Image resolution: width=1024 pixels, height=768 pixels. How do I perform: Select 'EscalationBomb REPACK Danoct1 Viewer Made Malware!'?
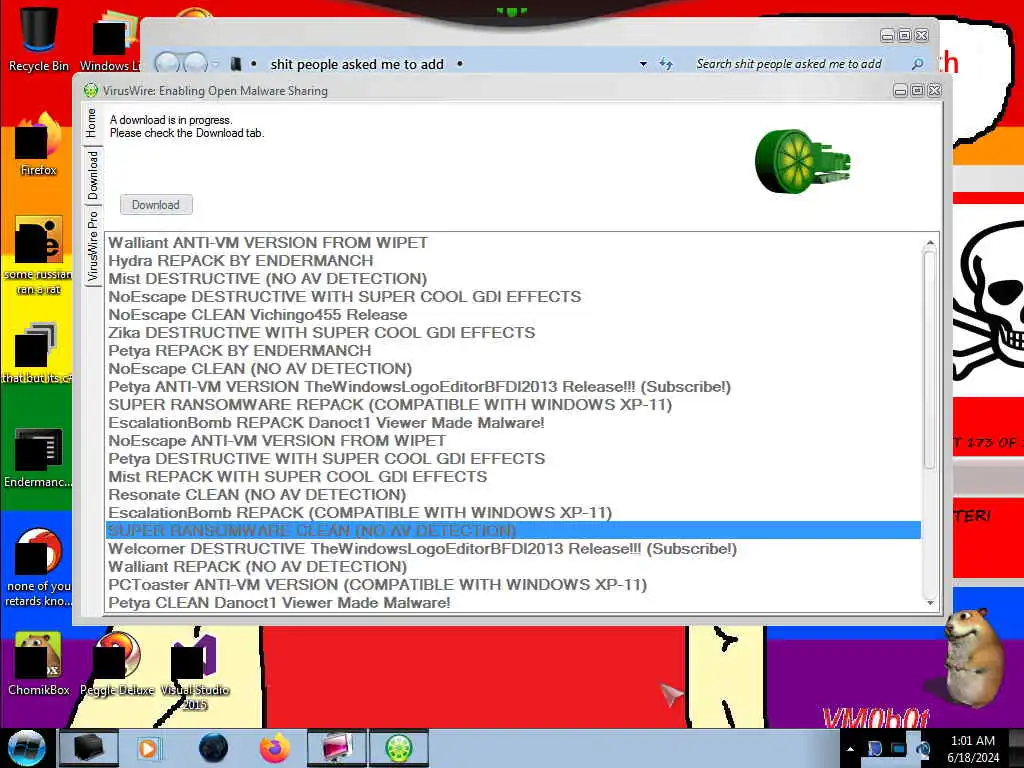(x=513, y=423)
